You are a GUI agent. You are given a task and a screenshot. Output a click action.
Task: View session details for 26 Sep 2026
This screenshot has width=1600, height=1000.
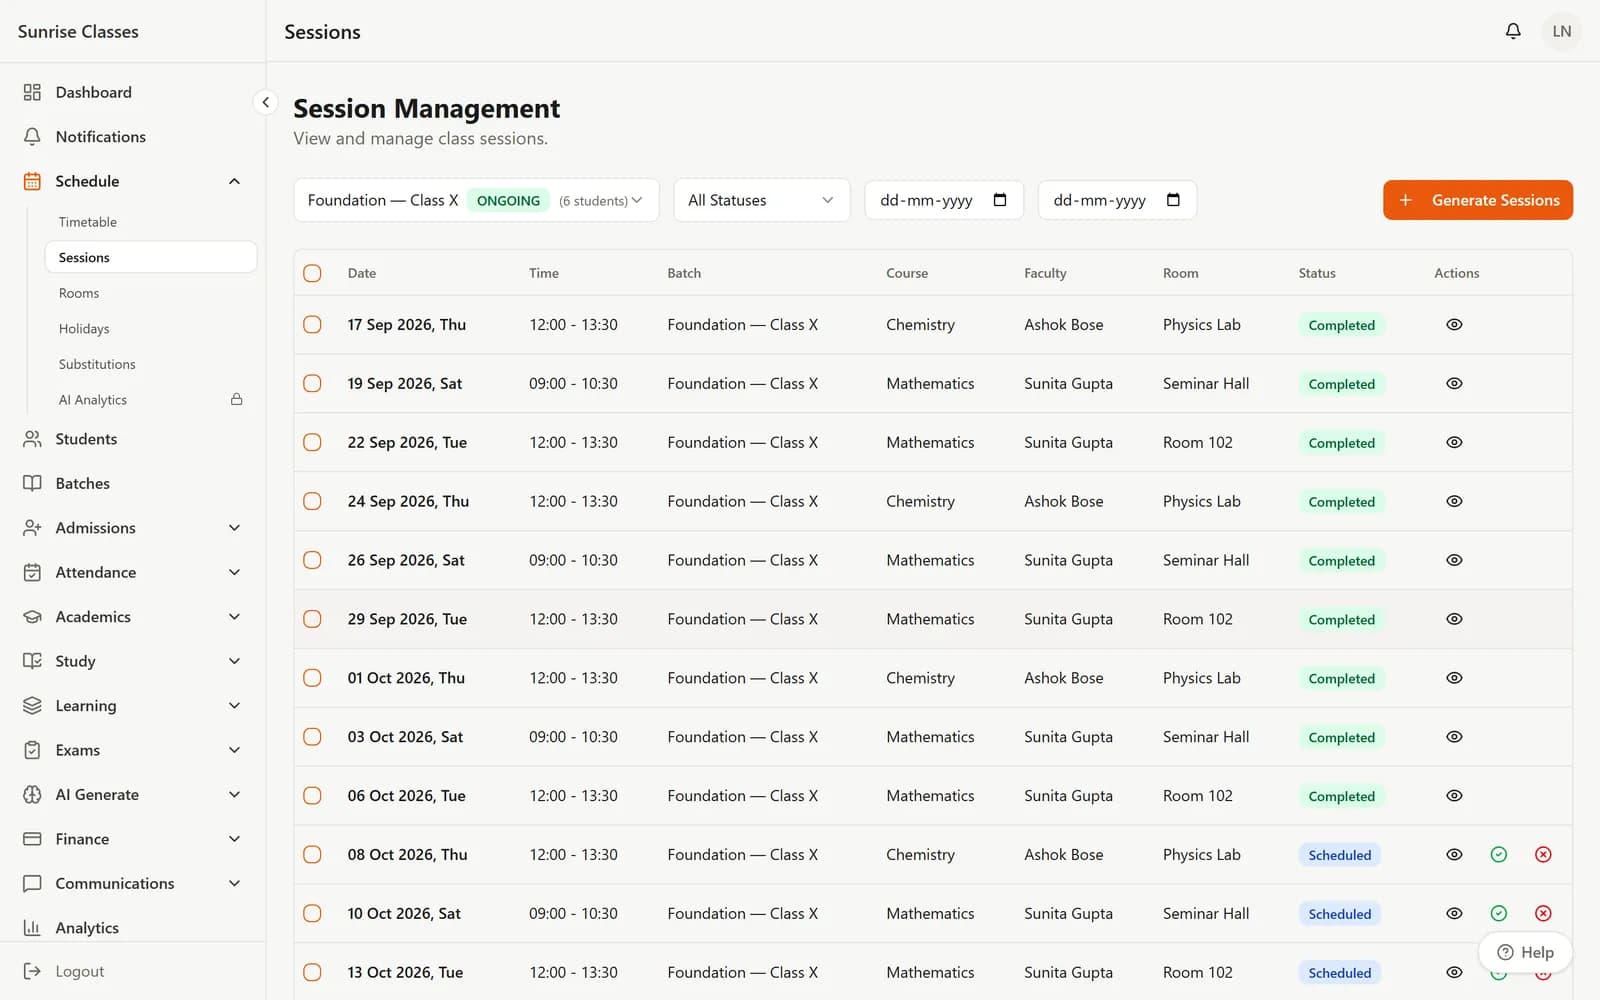(x=1454, y=561)
